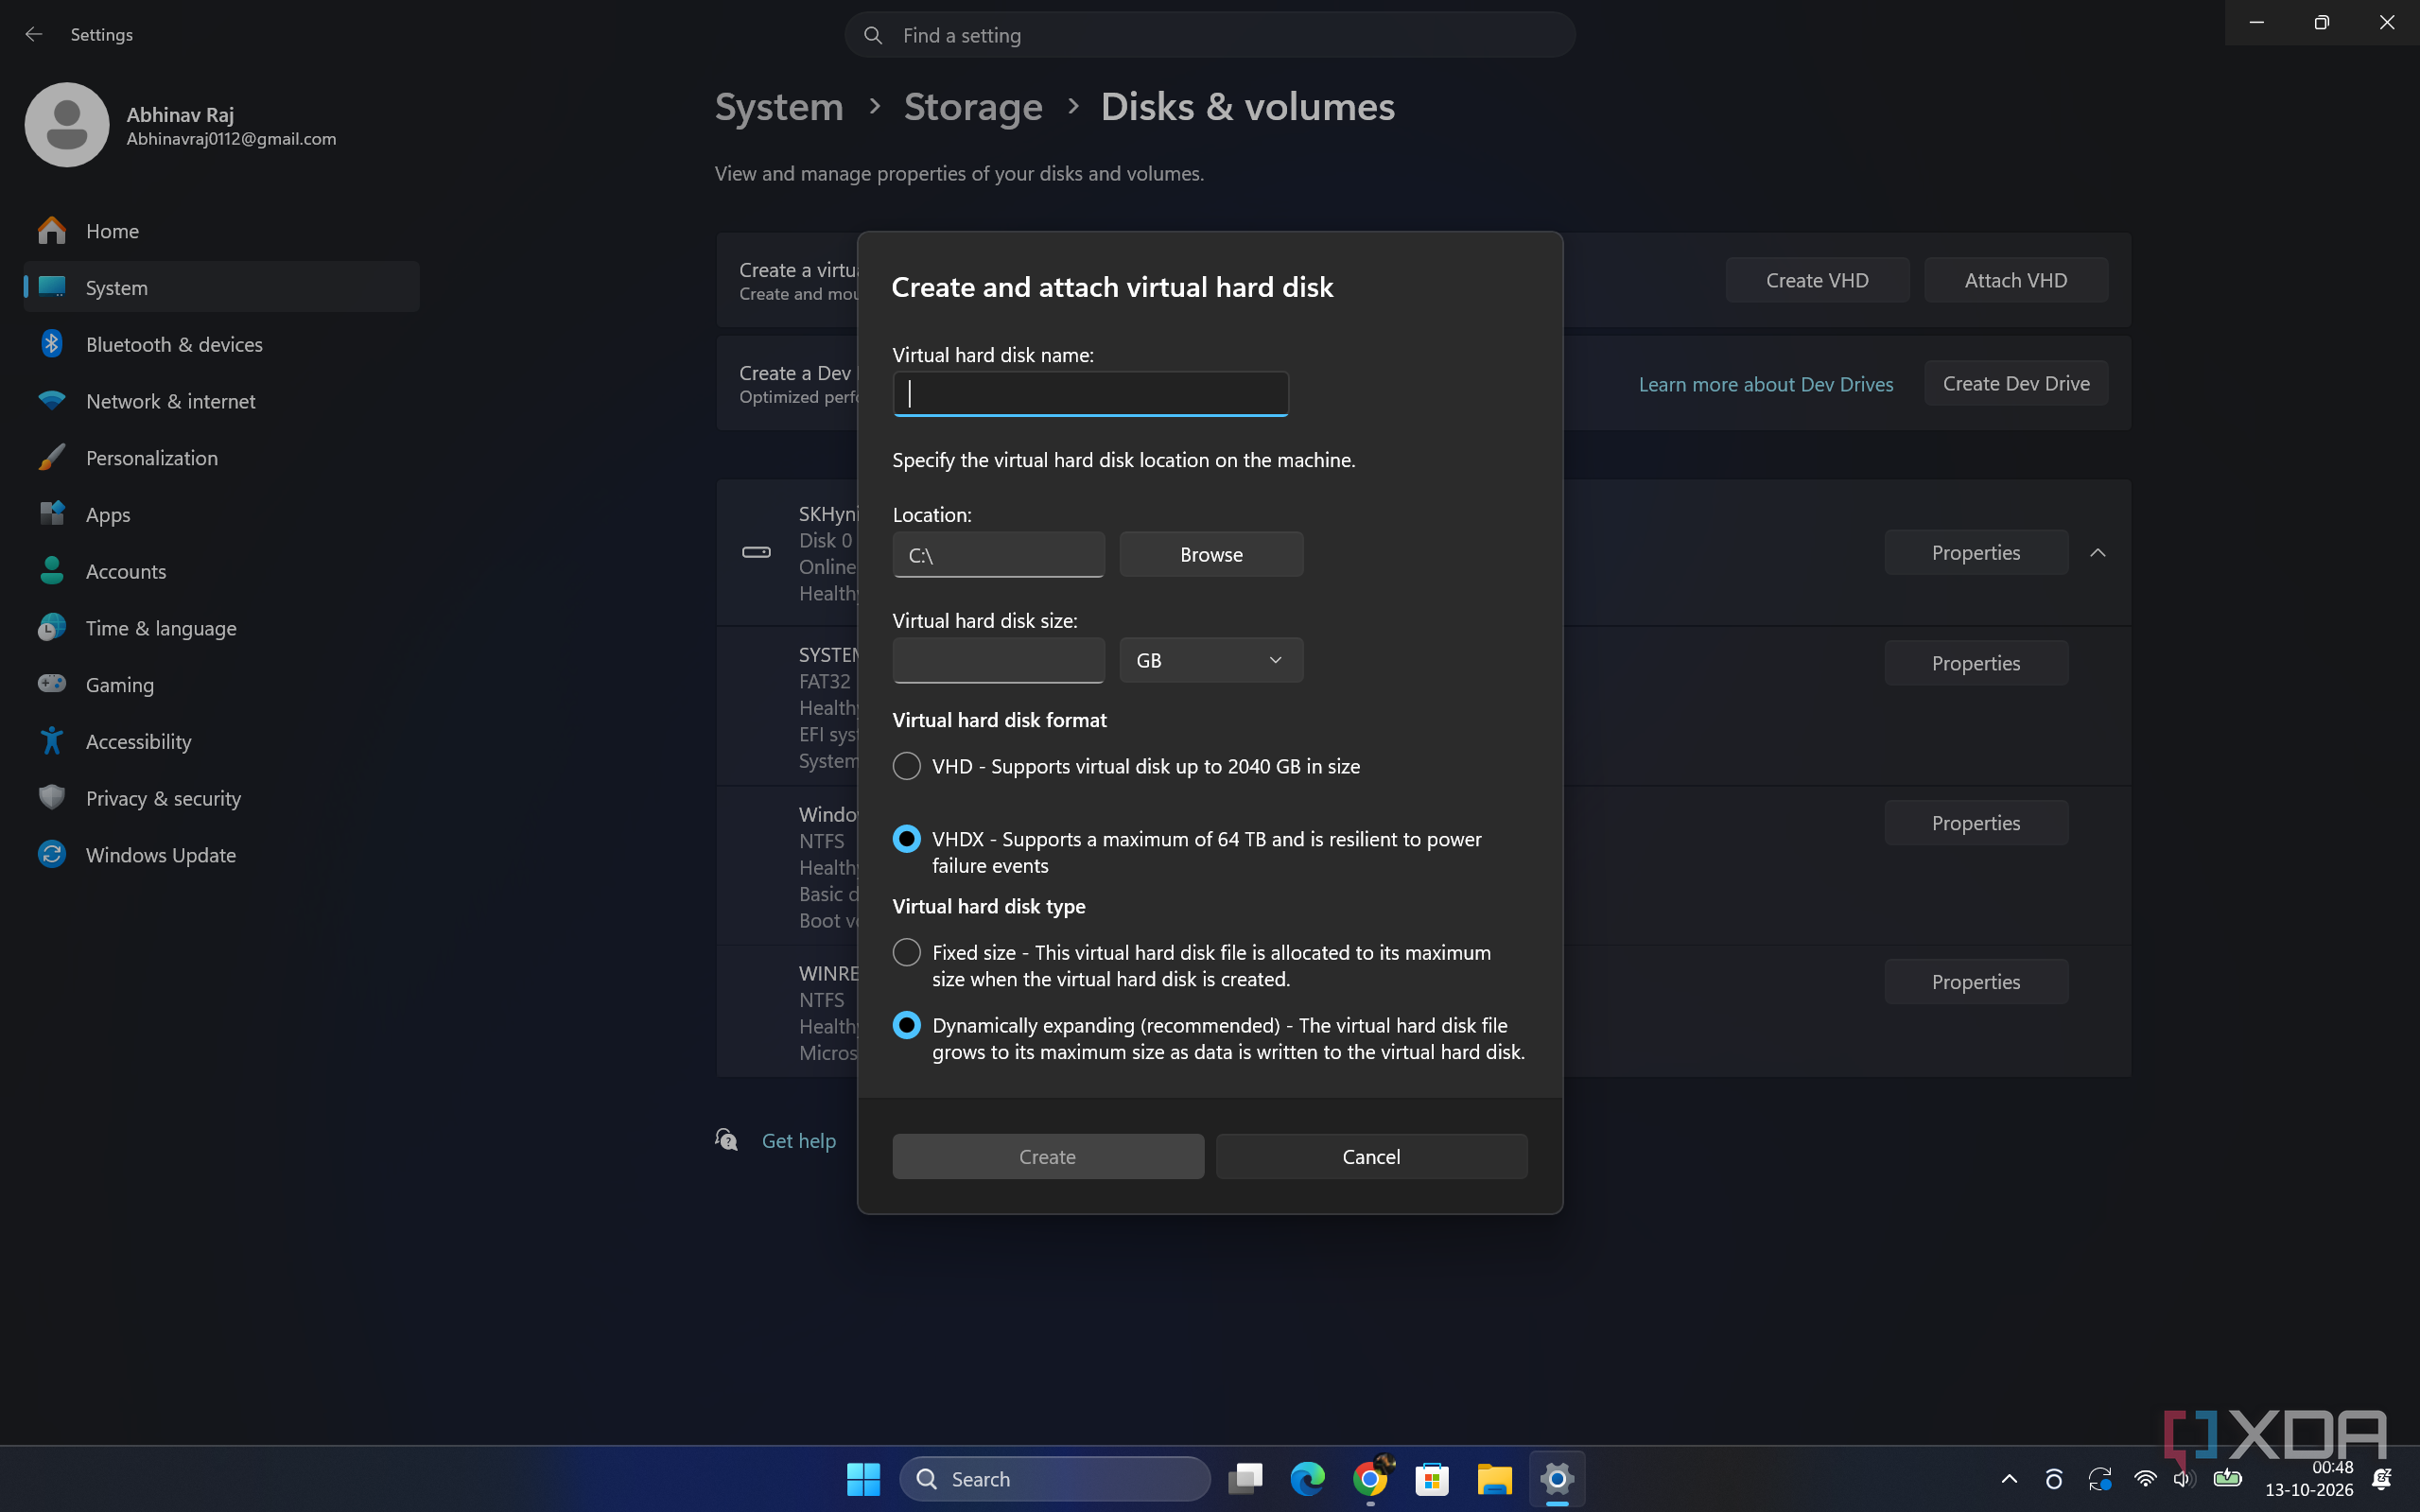Open Microsoft Store from the taskbar
Image resolution: width=2420 pixels, height=1512 pixels.
click(1432, 1479)
